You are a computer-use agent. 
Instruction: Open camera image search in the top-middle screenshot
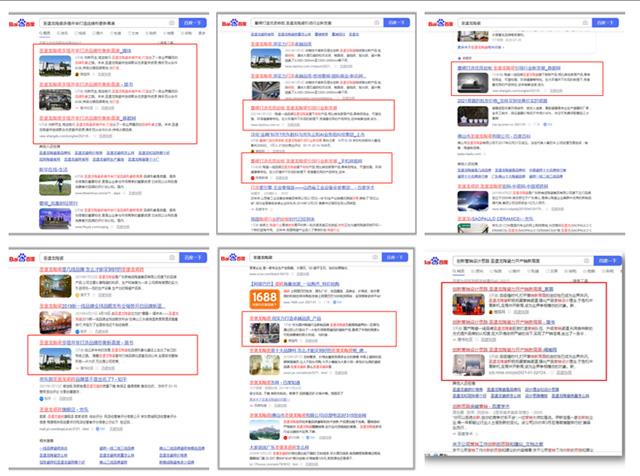(x=376, y=22)
